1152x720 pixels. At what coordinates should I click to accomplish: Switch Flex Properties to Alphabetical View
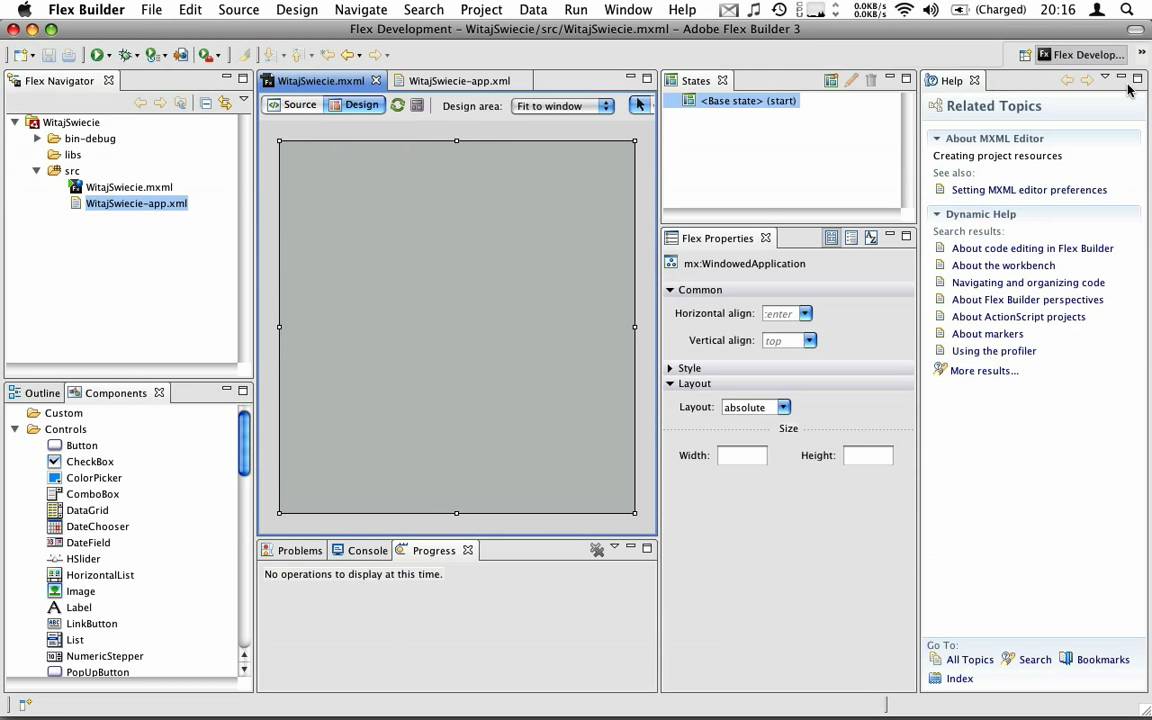tap(871, 237)
